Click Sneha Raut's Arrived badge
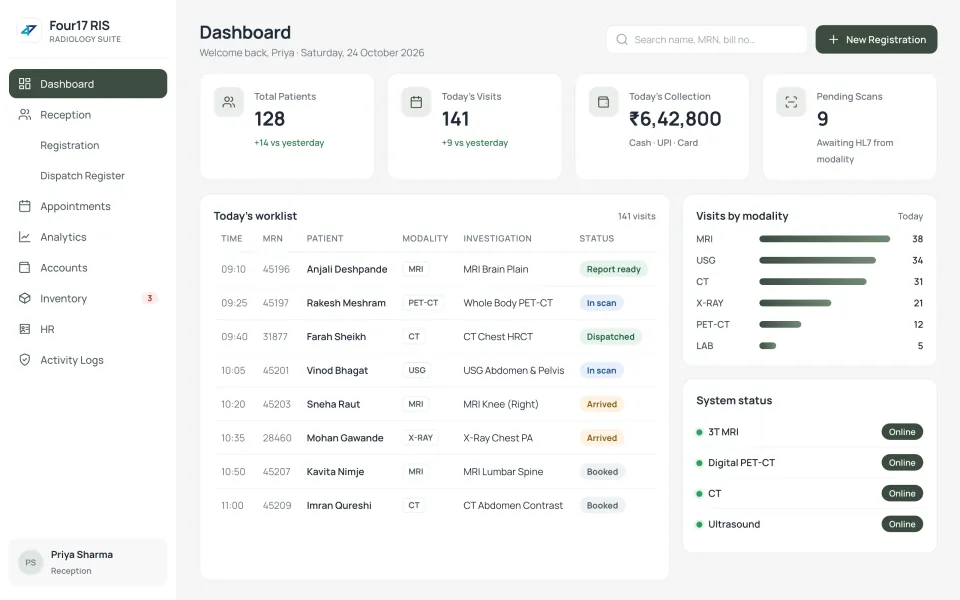Image resolution: width=960 pixels, height=600 pixels. 602,404
